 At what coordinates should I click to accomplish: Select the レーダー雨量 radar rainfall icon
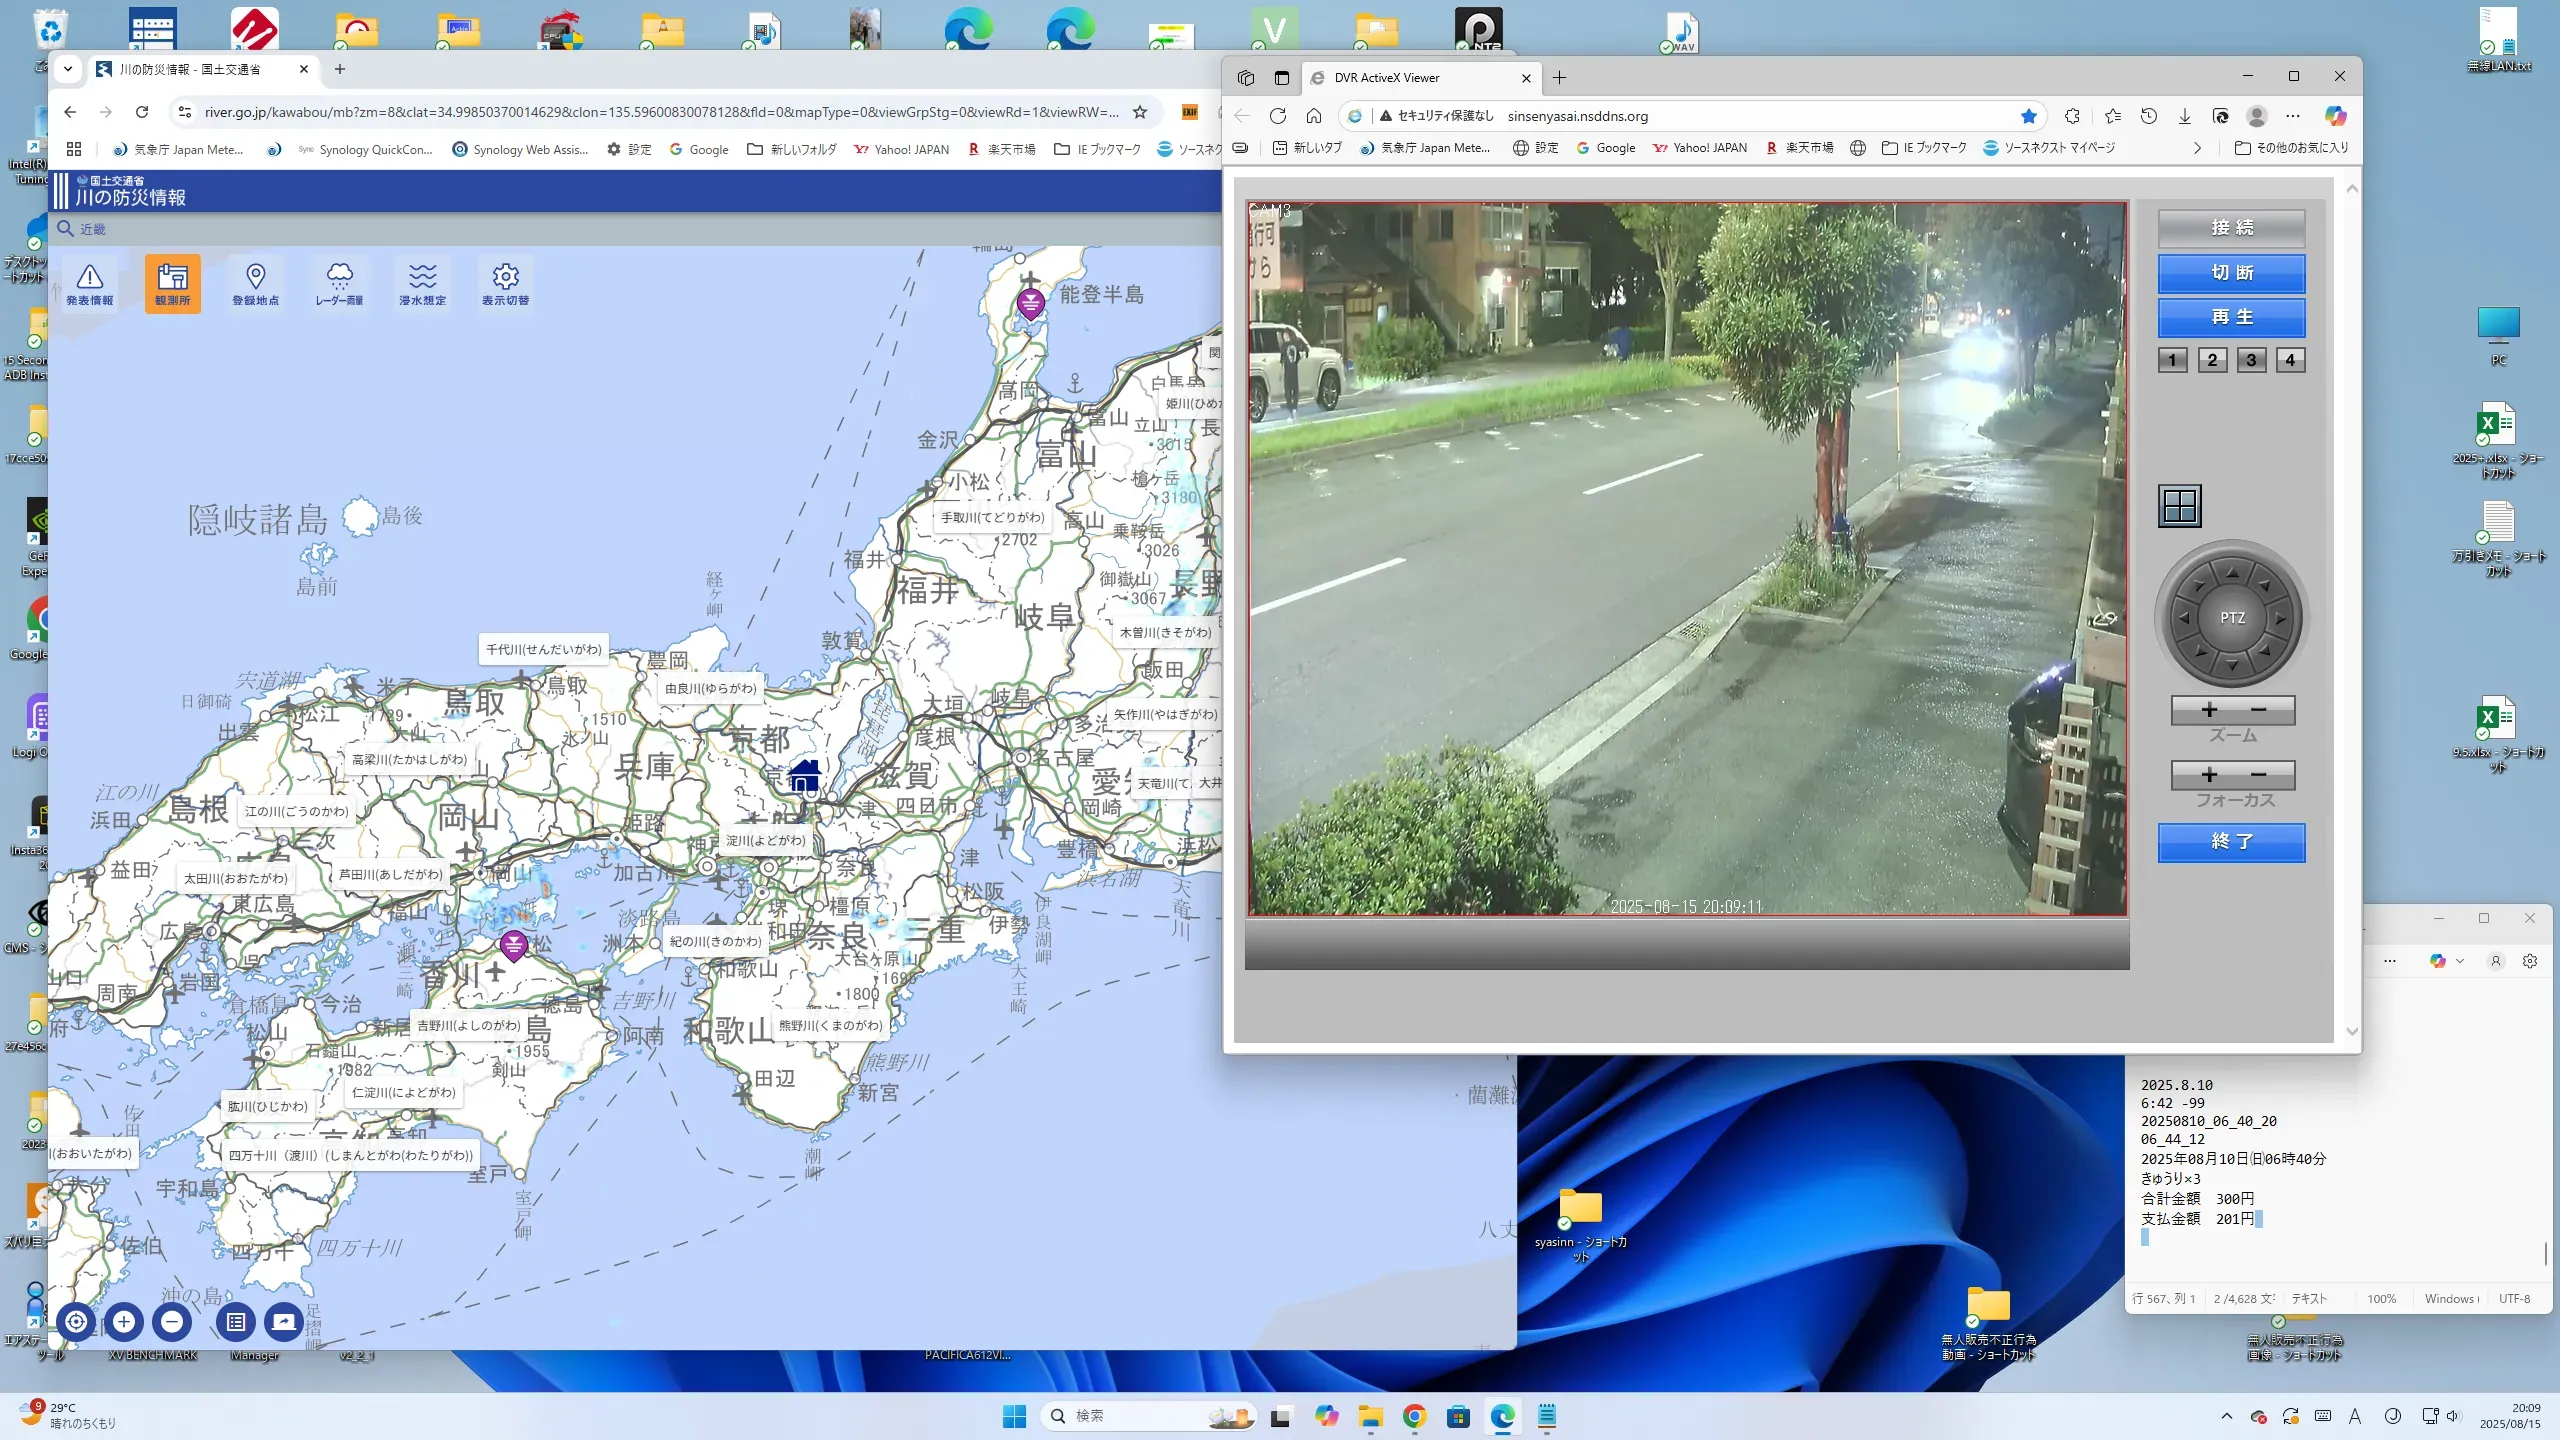[x=339, y=283]
